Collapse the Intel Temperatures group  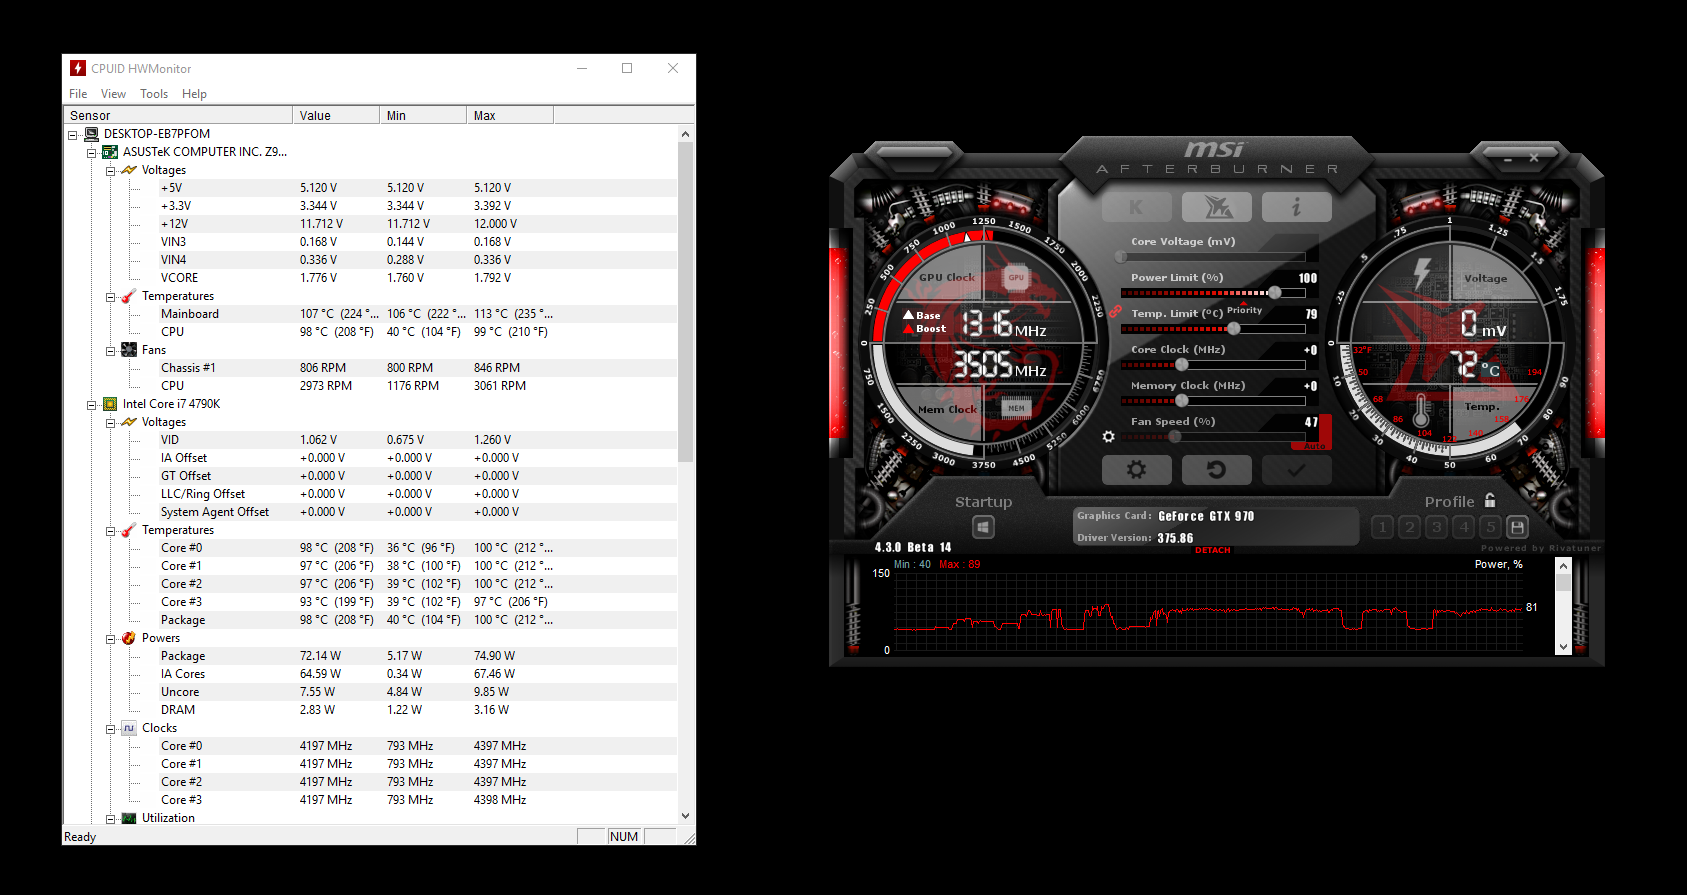click(111, 530)
